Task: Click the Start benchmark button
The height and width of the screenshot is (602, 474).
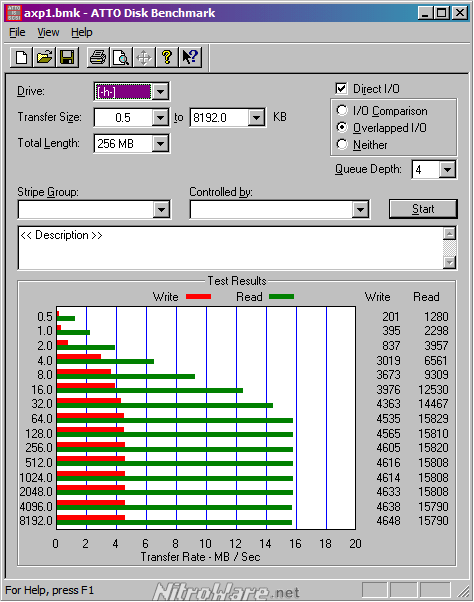Action: [423, 209]
